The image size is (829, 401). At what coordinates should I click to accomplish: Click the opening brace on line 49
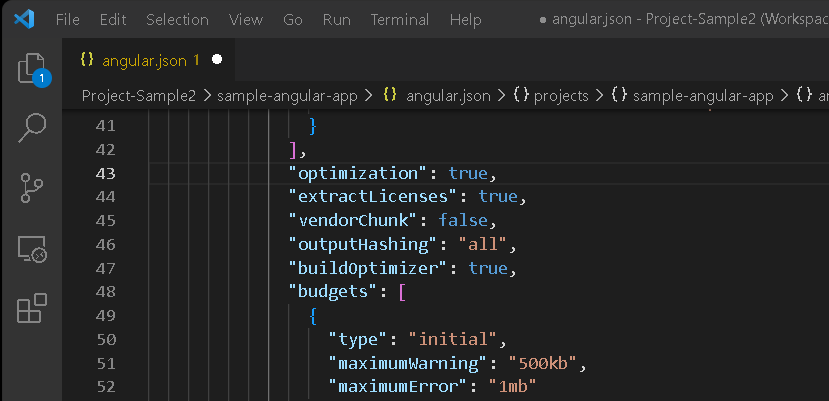pos(313,316)
